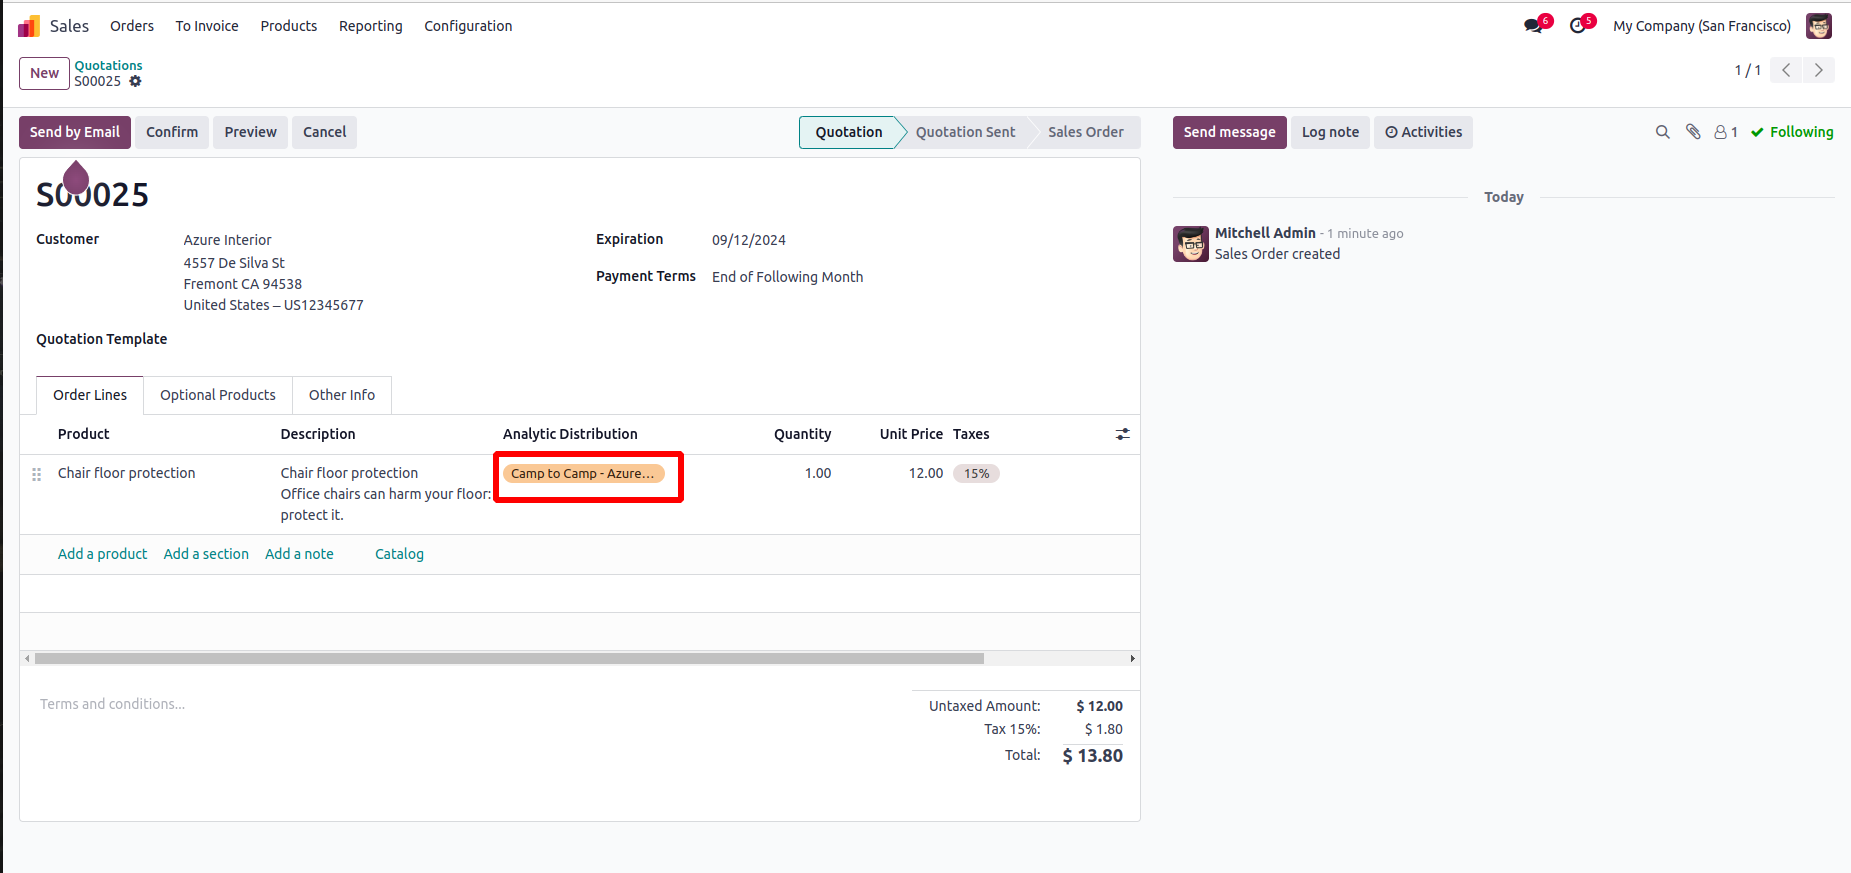Open the To Invoice menu
The height and width of the screenshot is (873, 1851).
pos(207,26)
